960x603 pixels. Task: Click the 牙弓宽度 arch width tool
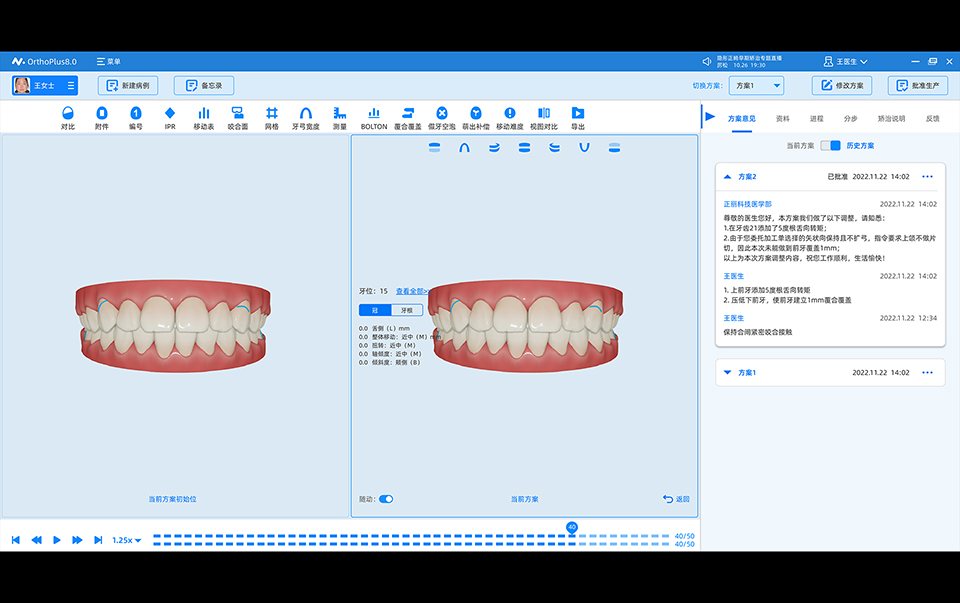[306, 118]
